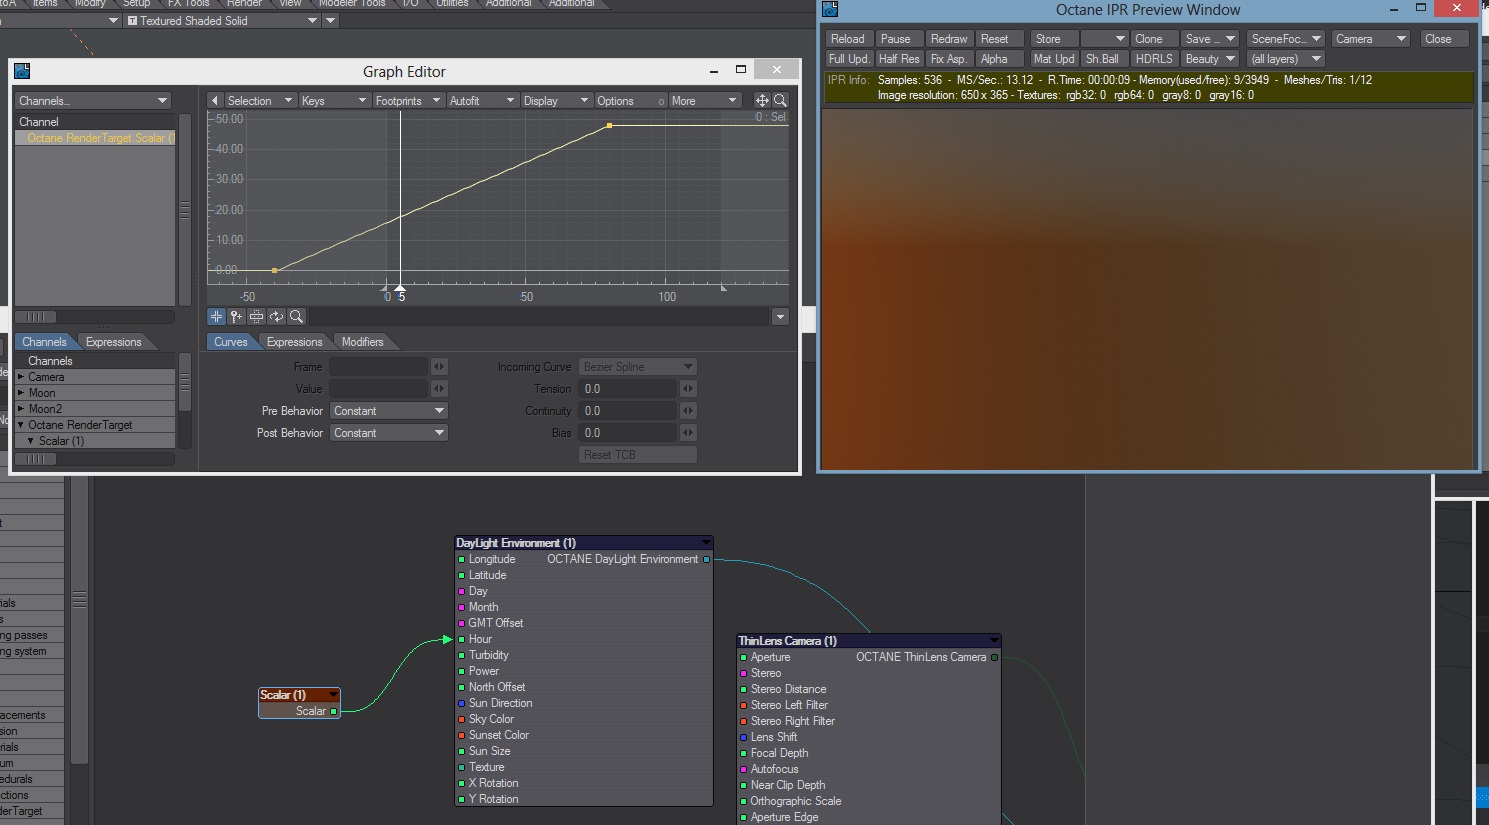Image resolution: width=1489 pixels, height=825 pixels.
Task: Click the Continuity stepper arrows
Action: point(688,411)
